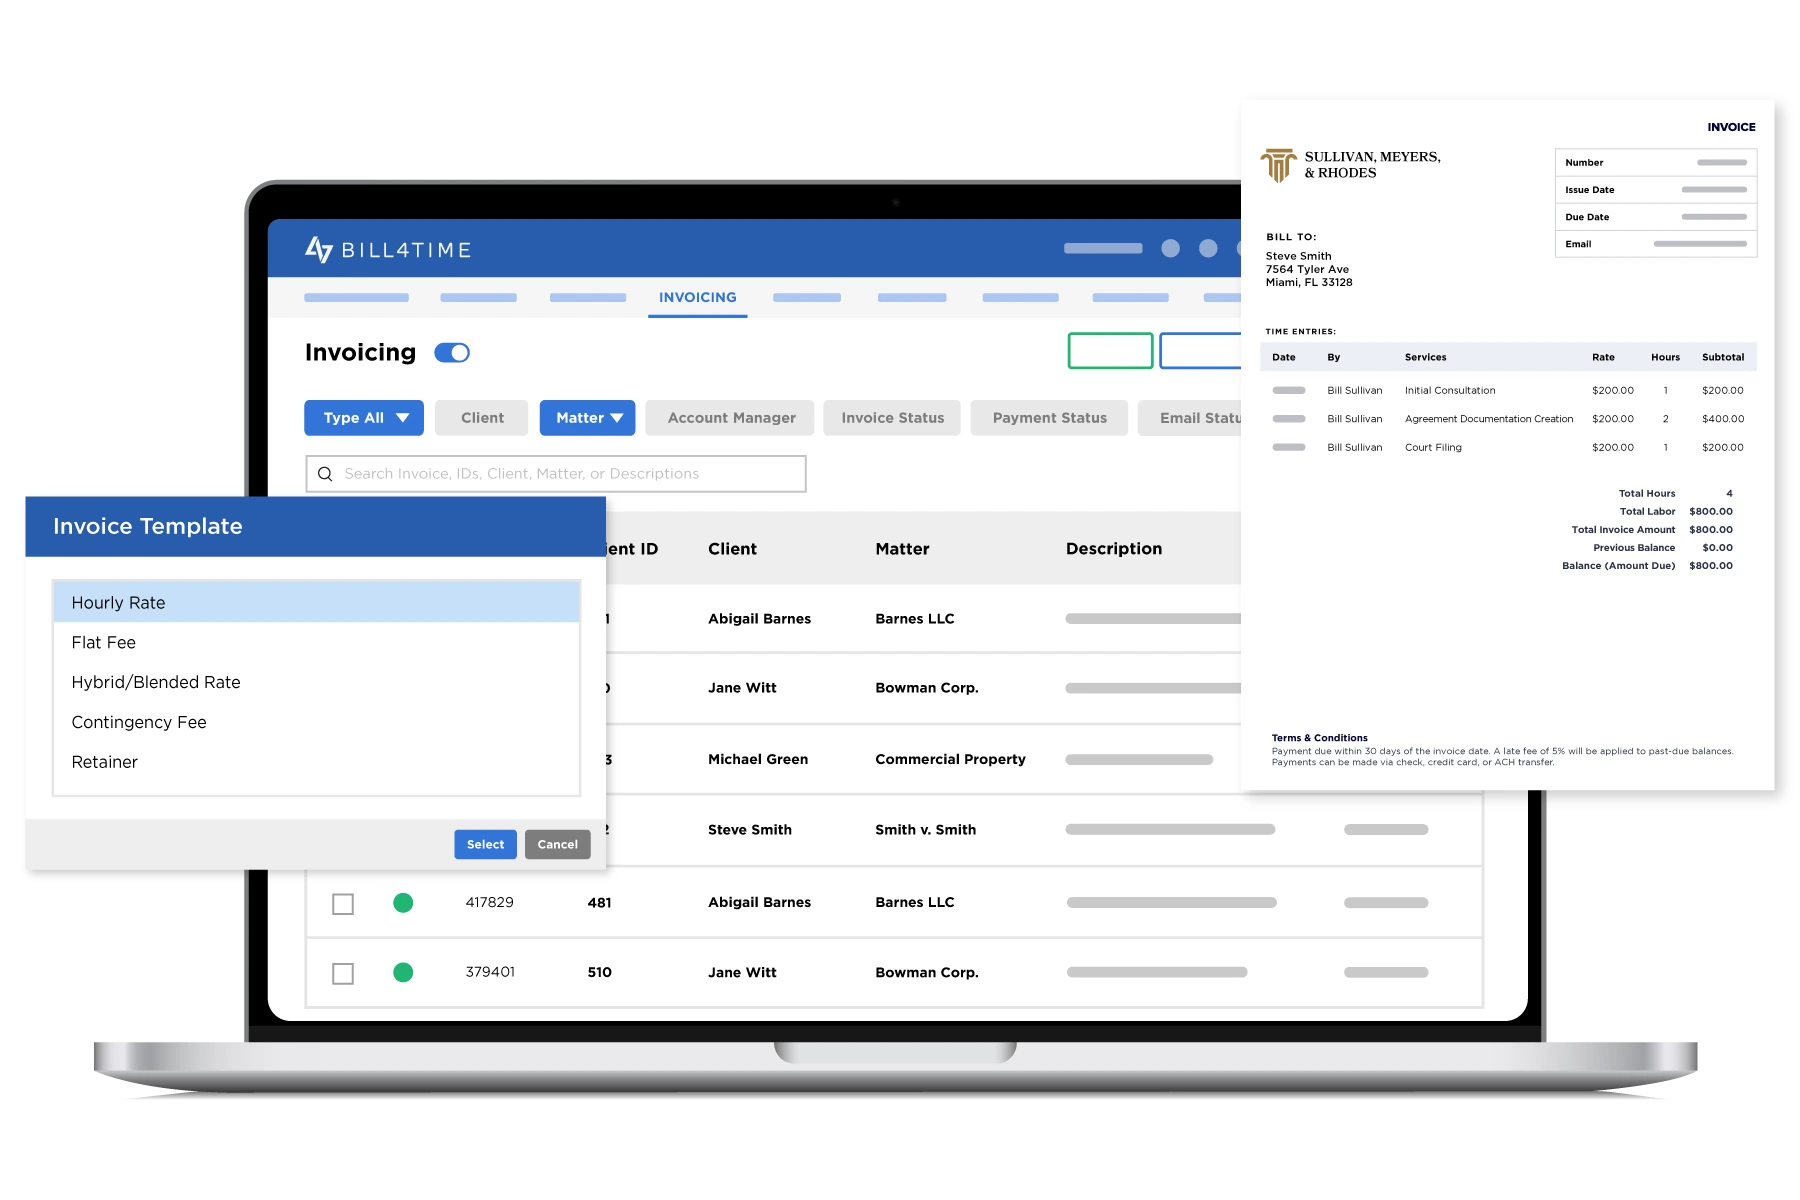Screen dimensions: 1800x1200
Task: Select Flat Fee template
Action: coord(316,643)
